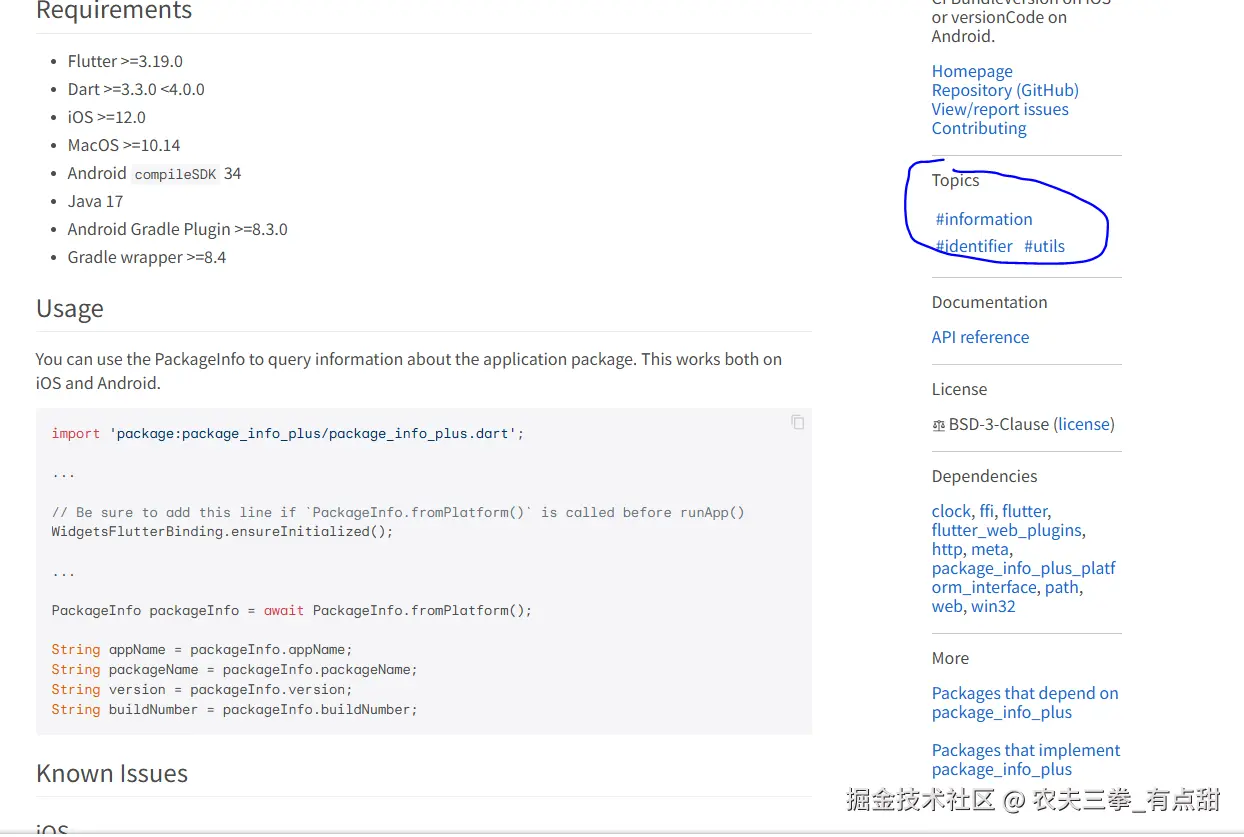Open the web dependency
1244x837 pixels.
pos(947,606)
